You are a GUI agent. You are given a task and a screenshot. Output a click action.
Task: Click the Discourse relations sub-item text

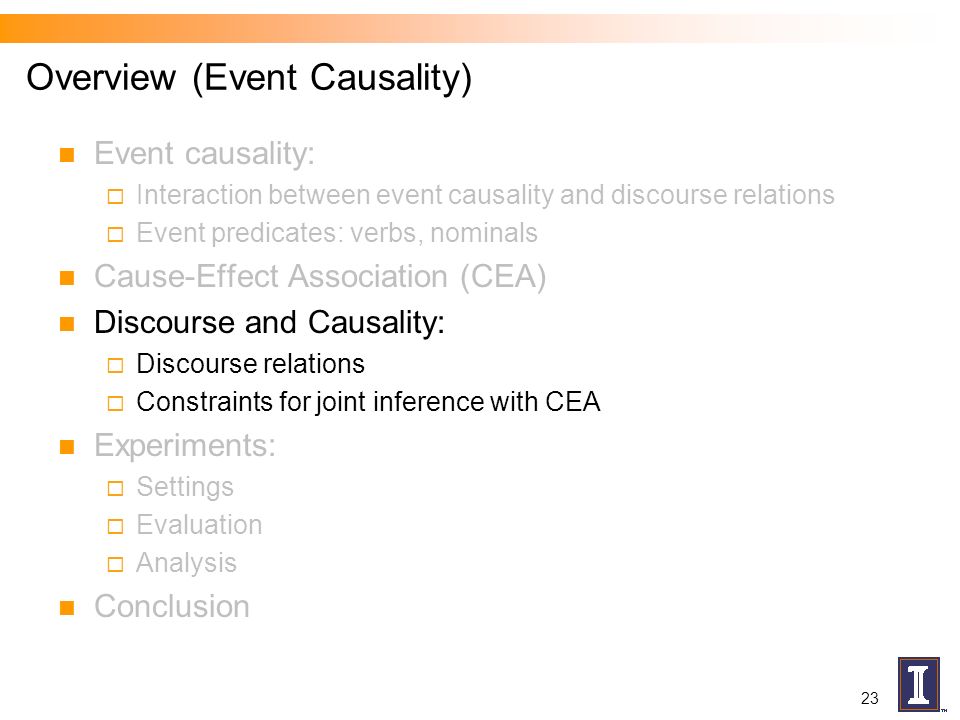tap(250, 364)
